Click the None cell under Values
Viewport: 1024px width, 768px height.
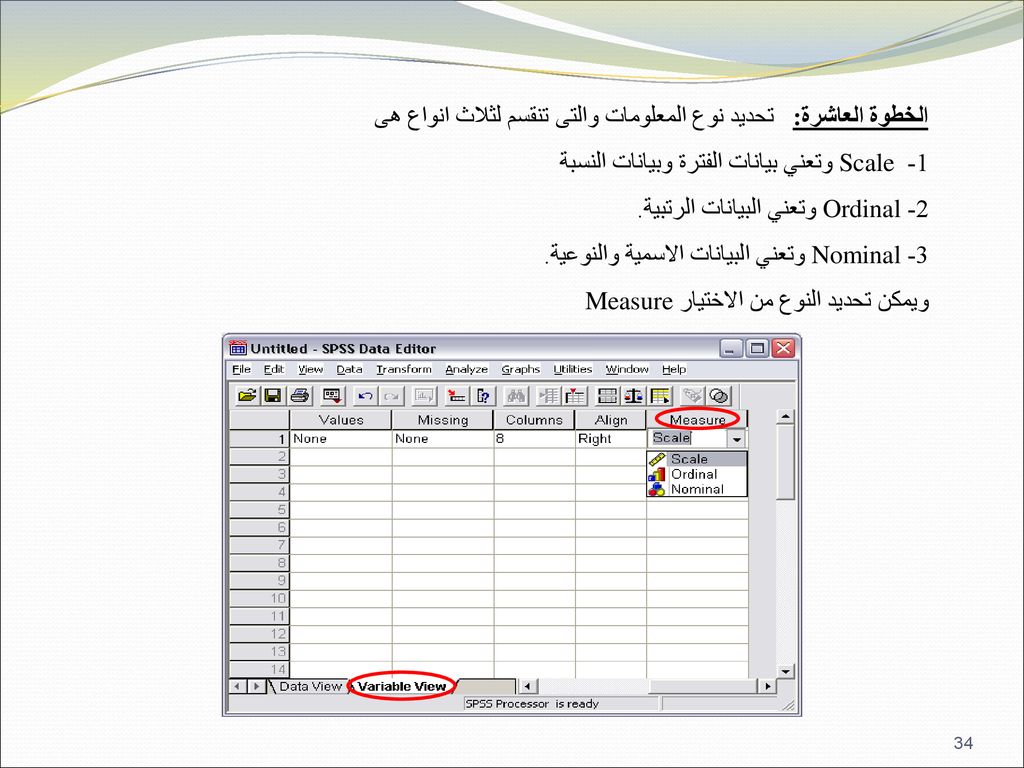click(x=340, y=439)
